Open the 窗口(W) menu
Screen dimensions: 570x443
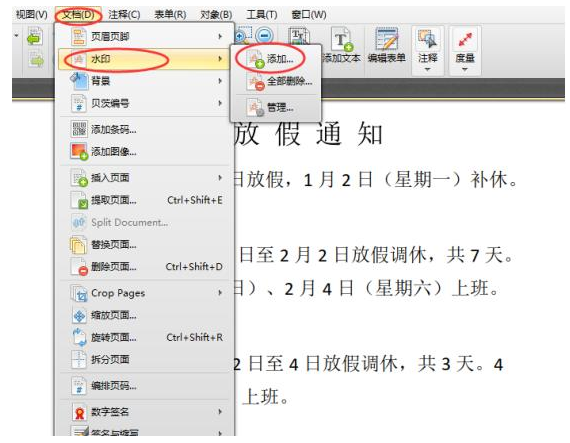click(309, 15)
